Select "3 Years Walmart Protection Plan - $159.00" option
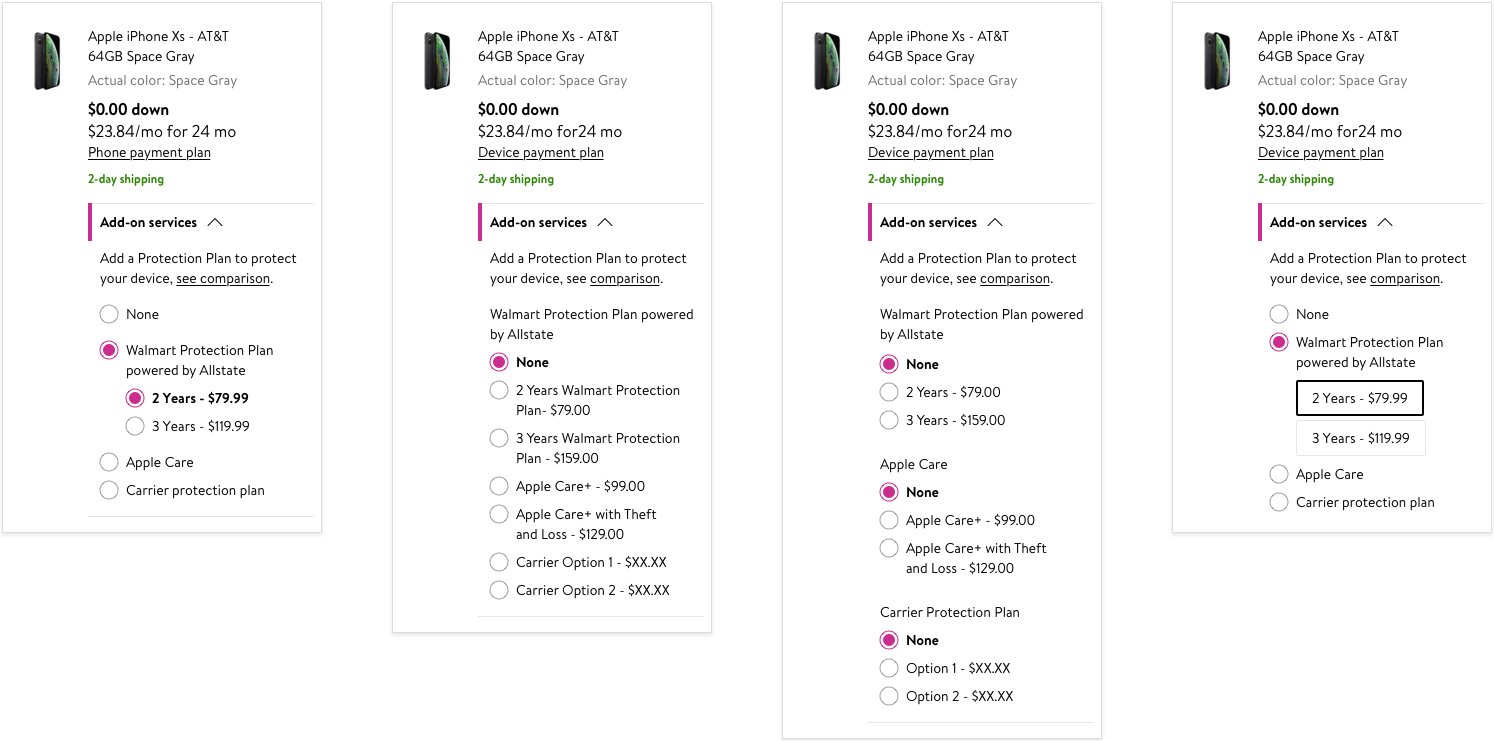 [499, 438]
